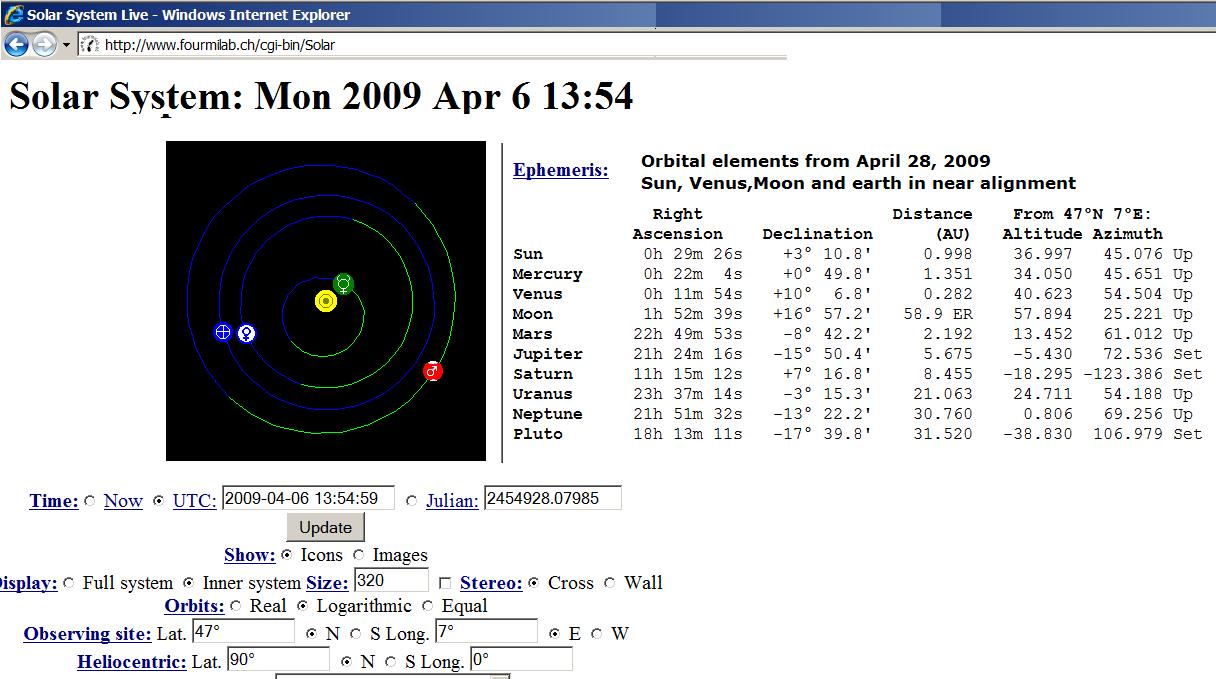Click the heliocentric latitude field 90°
Screen dimensions: 1216x679
pyautogui.click(x=278, y=659)
